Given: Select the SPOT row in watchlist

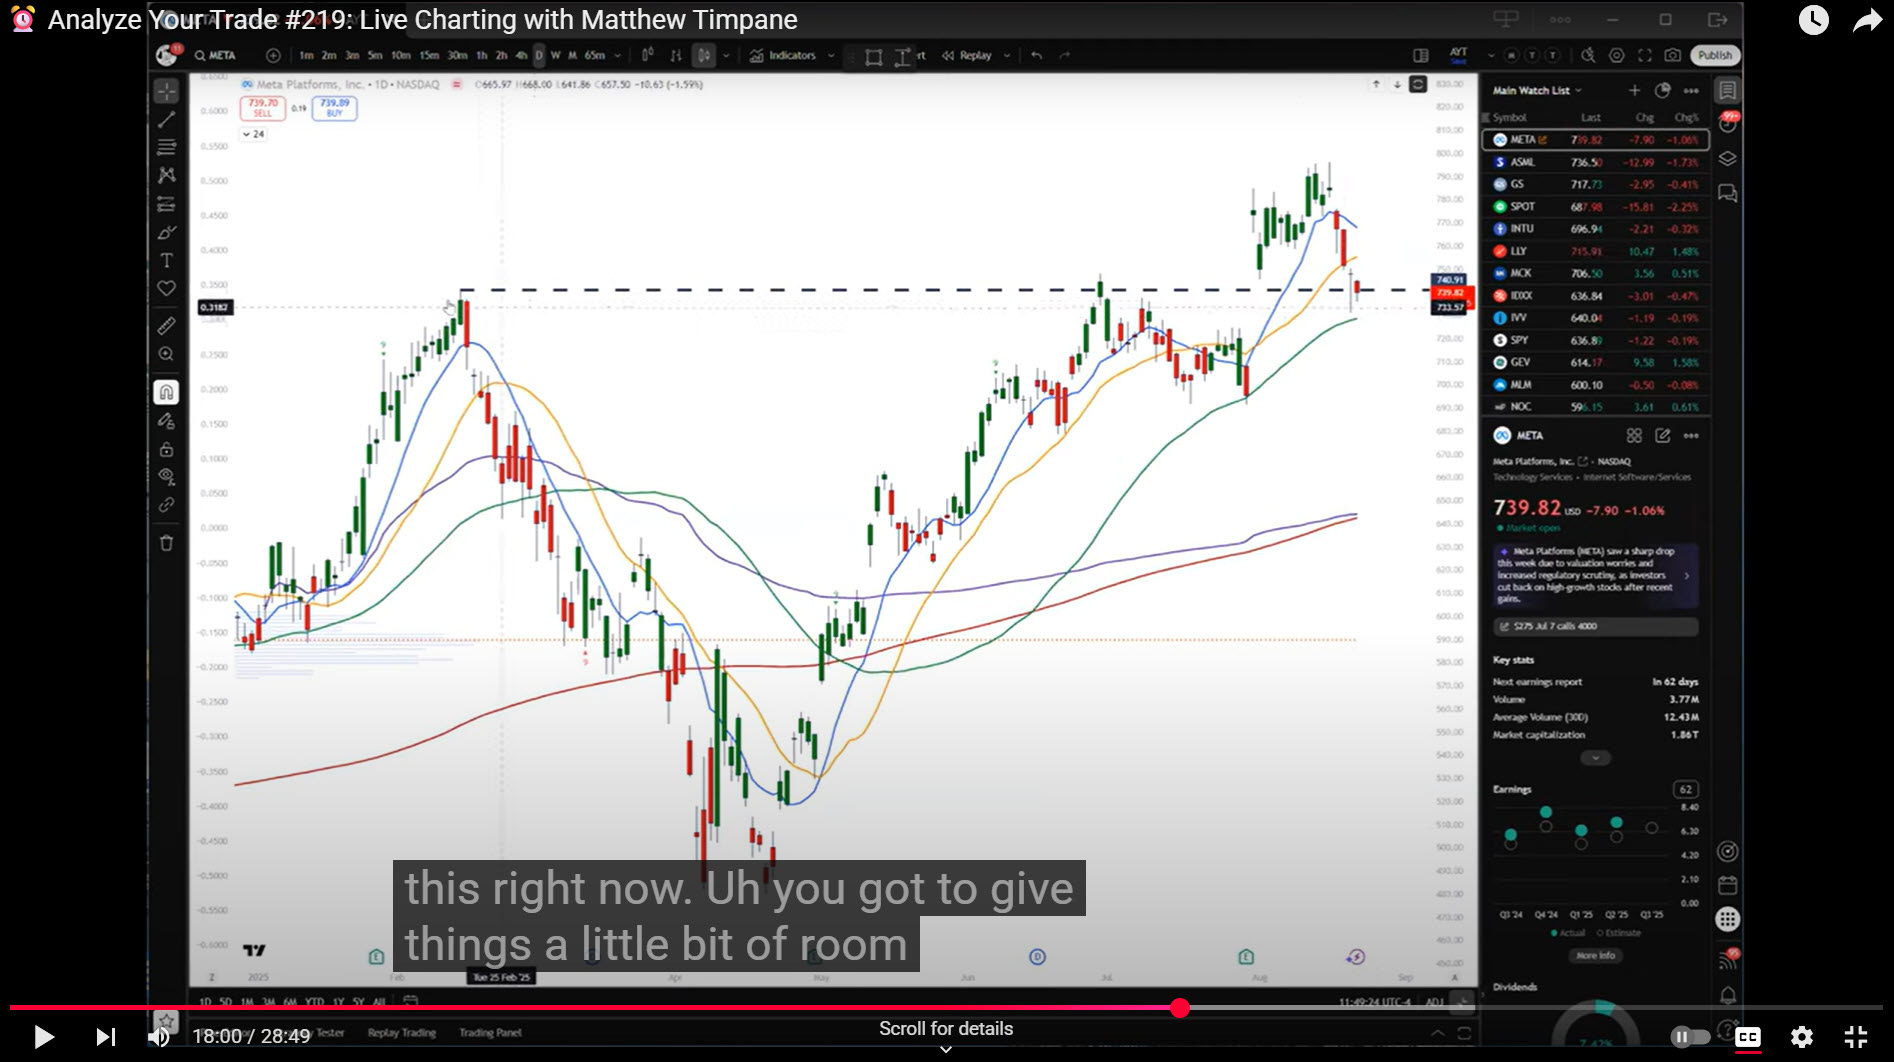Looking at the screenshot, I should click(x=1596, y=206).
